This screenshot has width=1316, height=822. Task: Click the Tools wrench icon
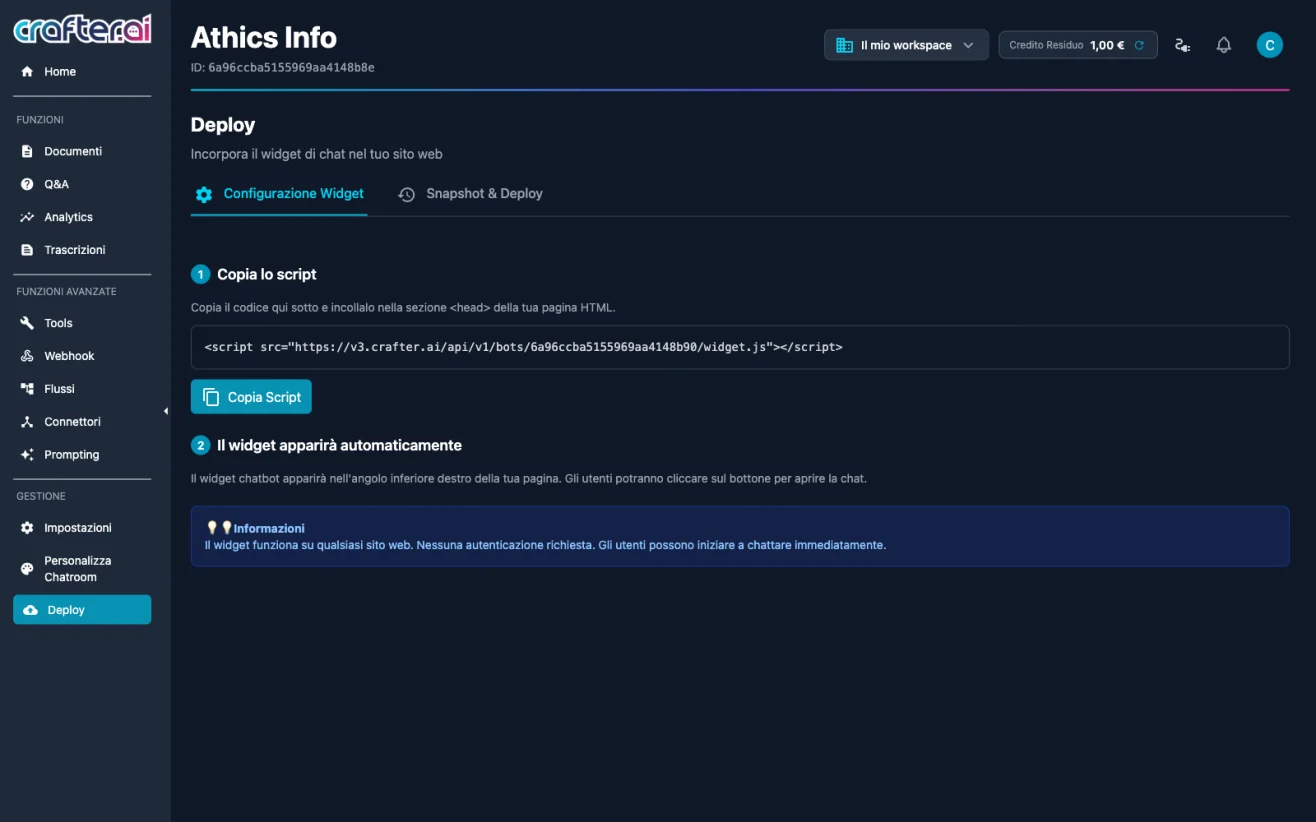(x=27, y=324)
